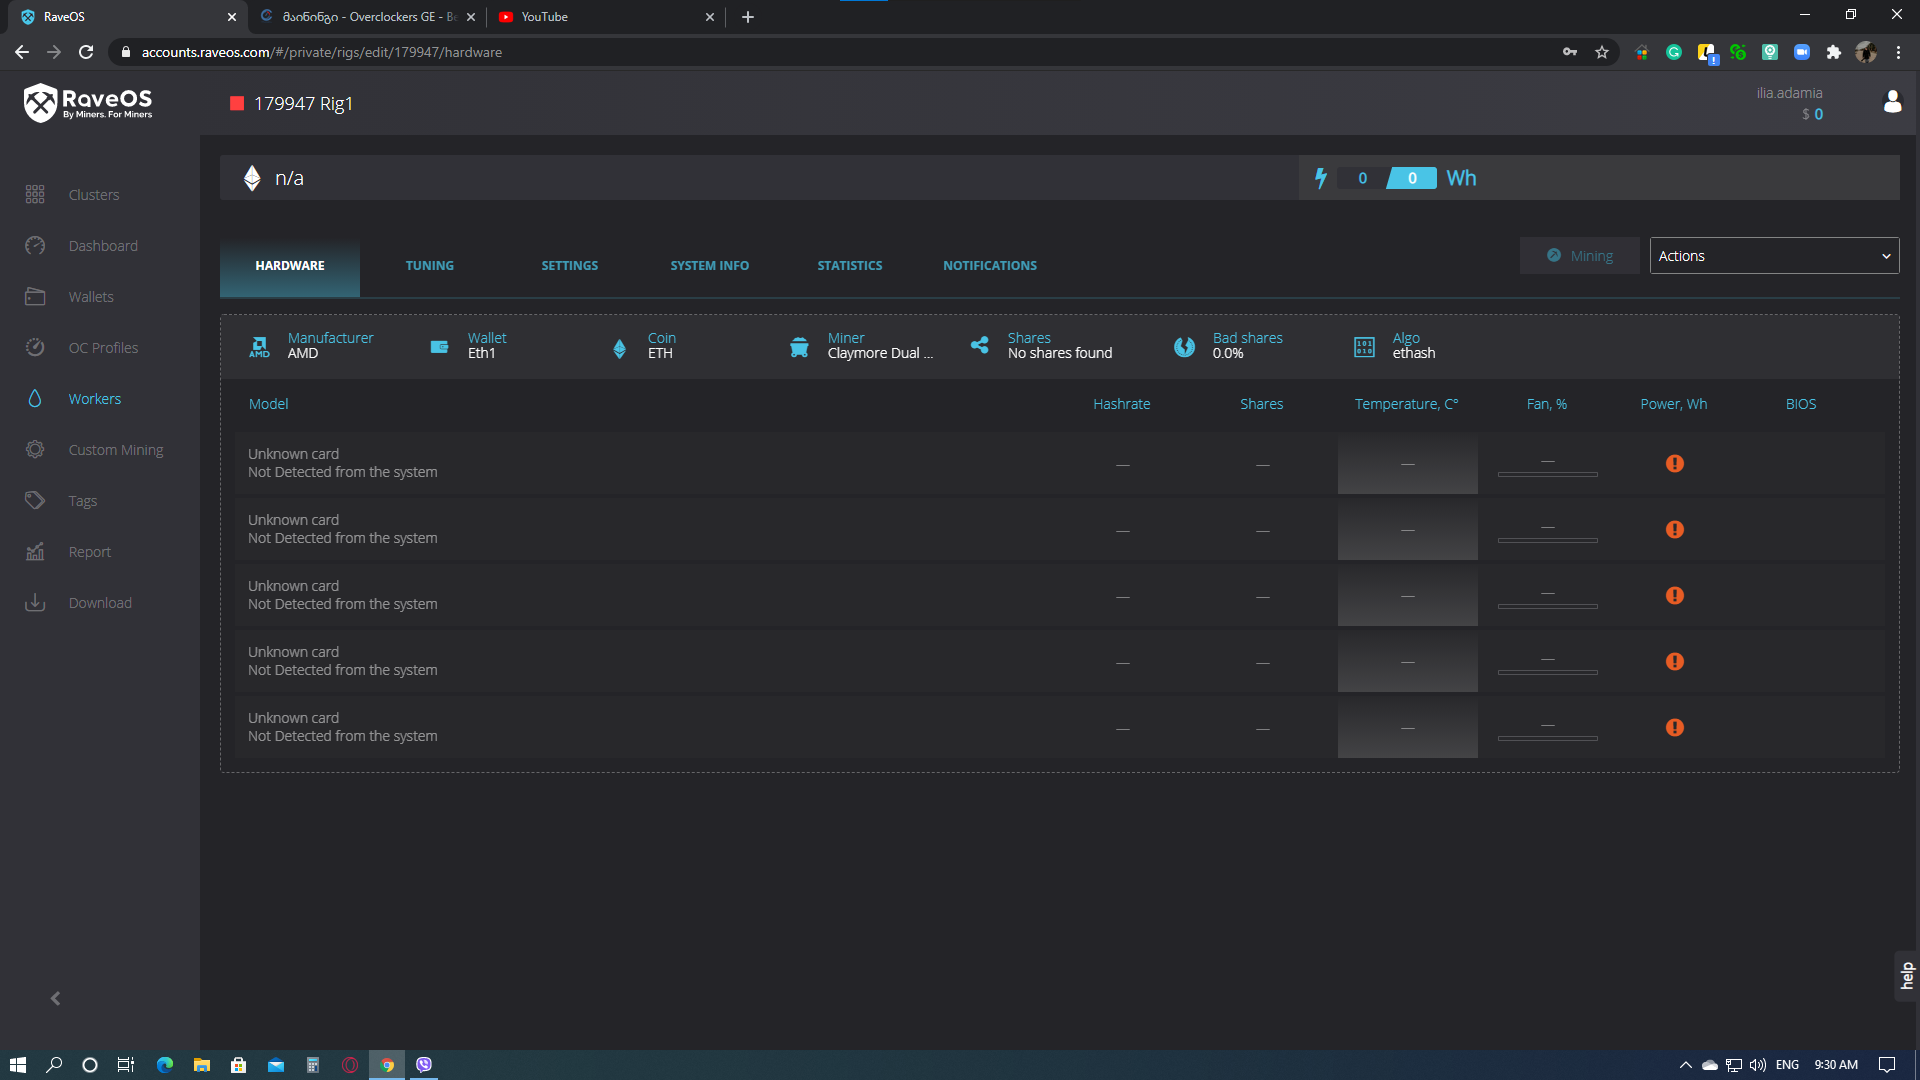
Task: Open the System Info tab
Action: coord(710,266)
